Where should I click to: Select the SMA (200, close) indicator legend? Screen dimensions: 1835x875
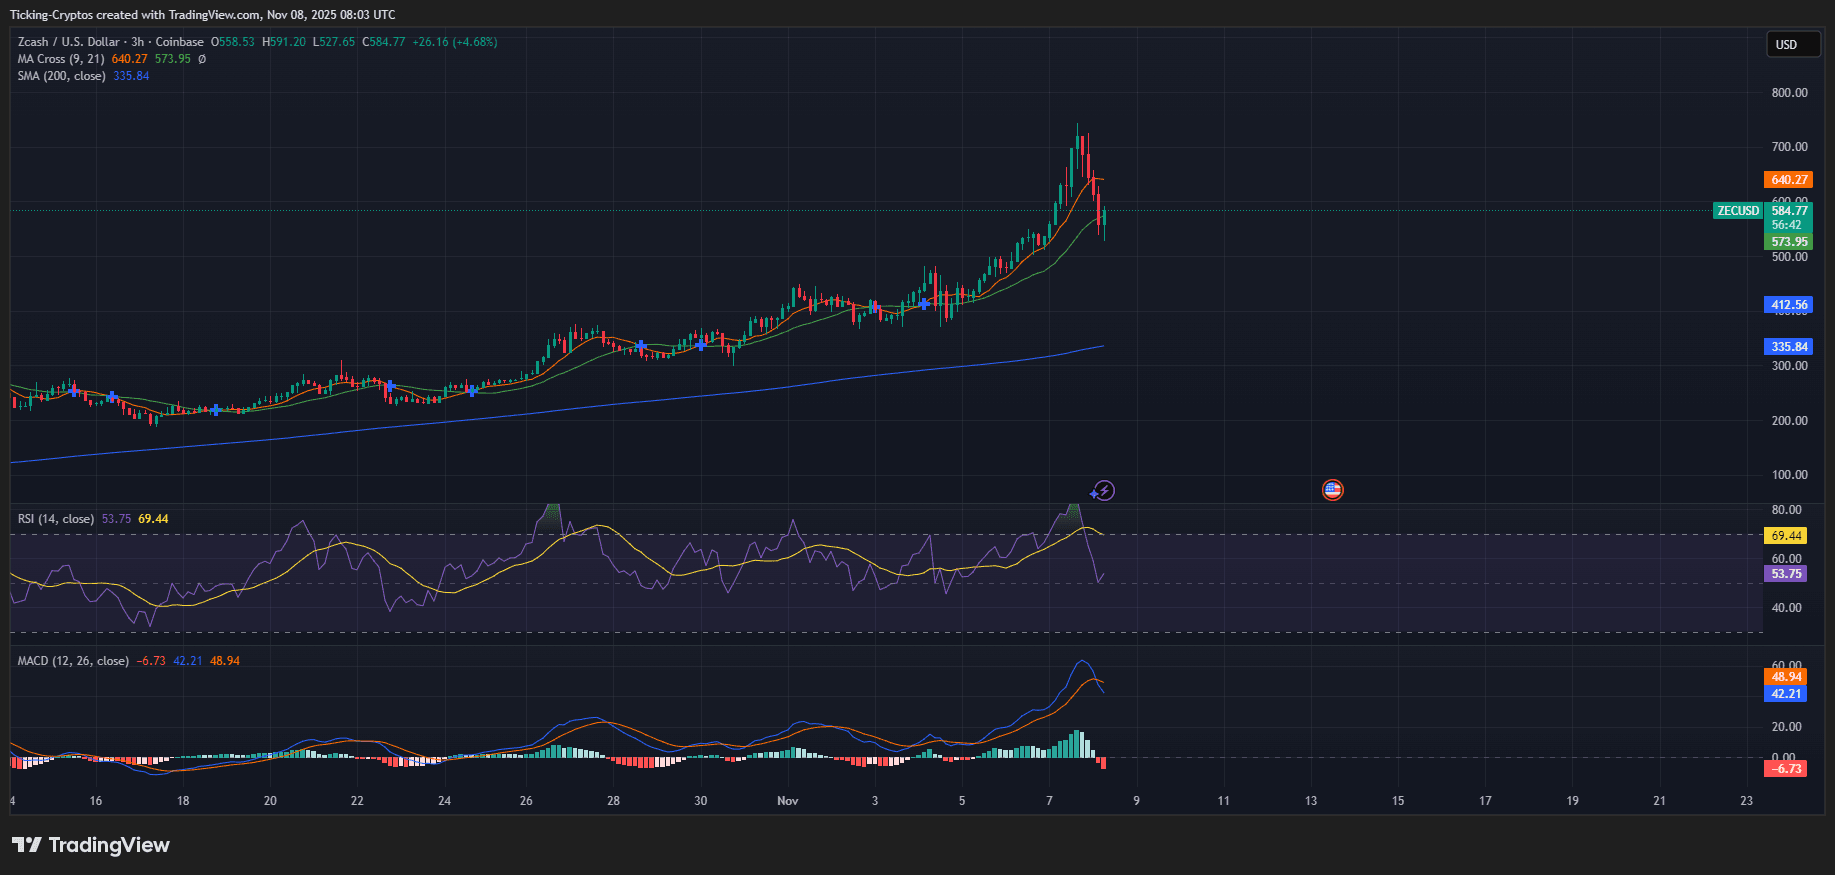pos(61,76)
